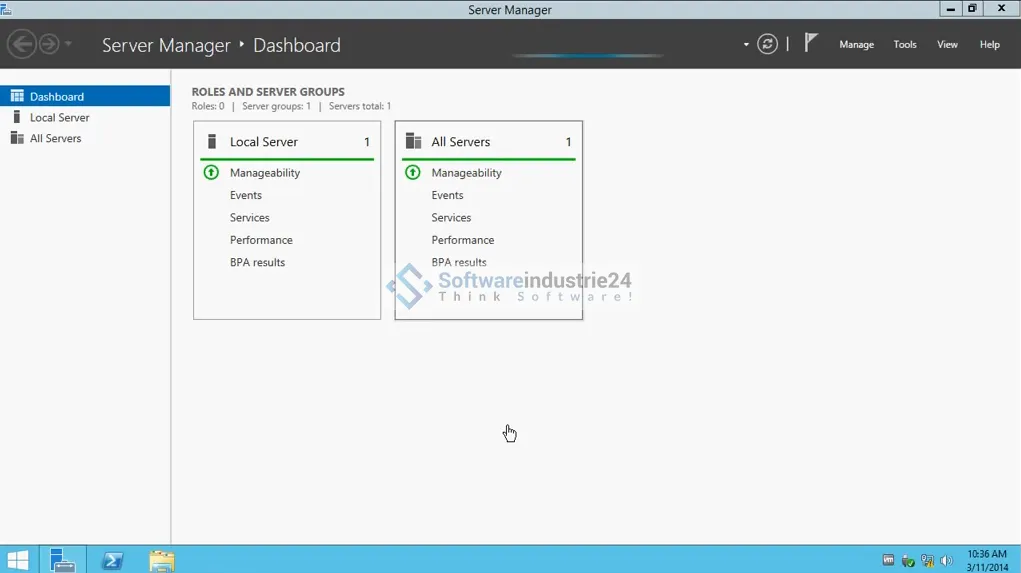This screenshot has width=1021, height=573.
Task: Open the Notifications flag icon
Action: pyautogui.click(x=811, y=43)
